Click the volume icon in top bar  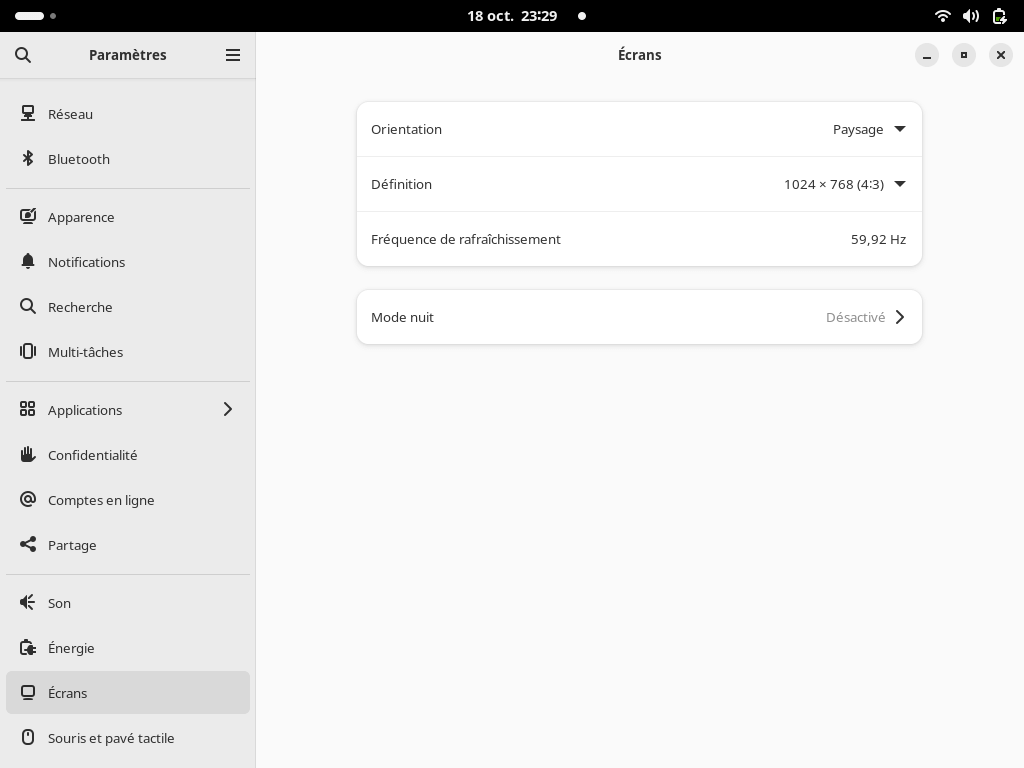pyautogui.click(x=970, y=16)
